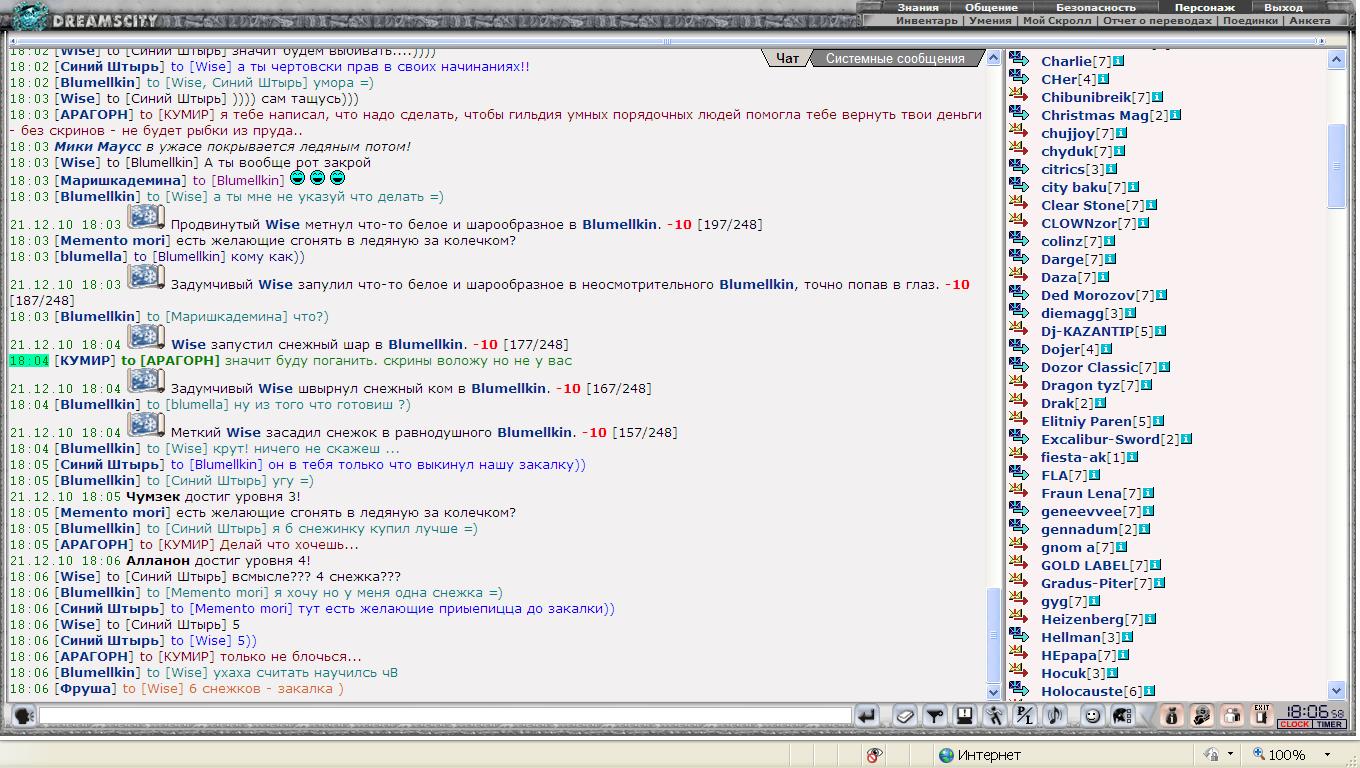Click the eraser icon to clear chat
Image resolution: width=1360 pixels, height=768 pixels.
pyautogui.click(x=904, y=716)
